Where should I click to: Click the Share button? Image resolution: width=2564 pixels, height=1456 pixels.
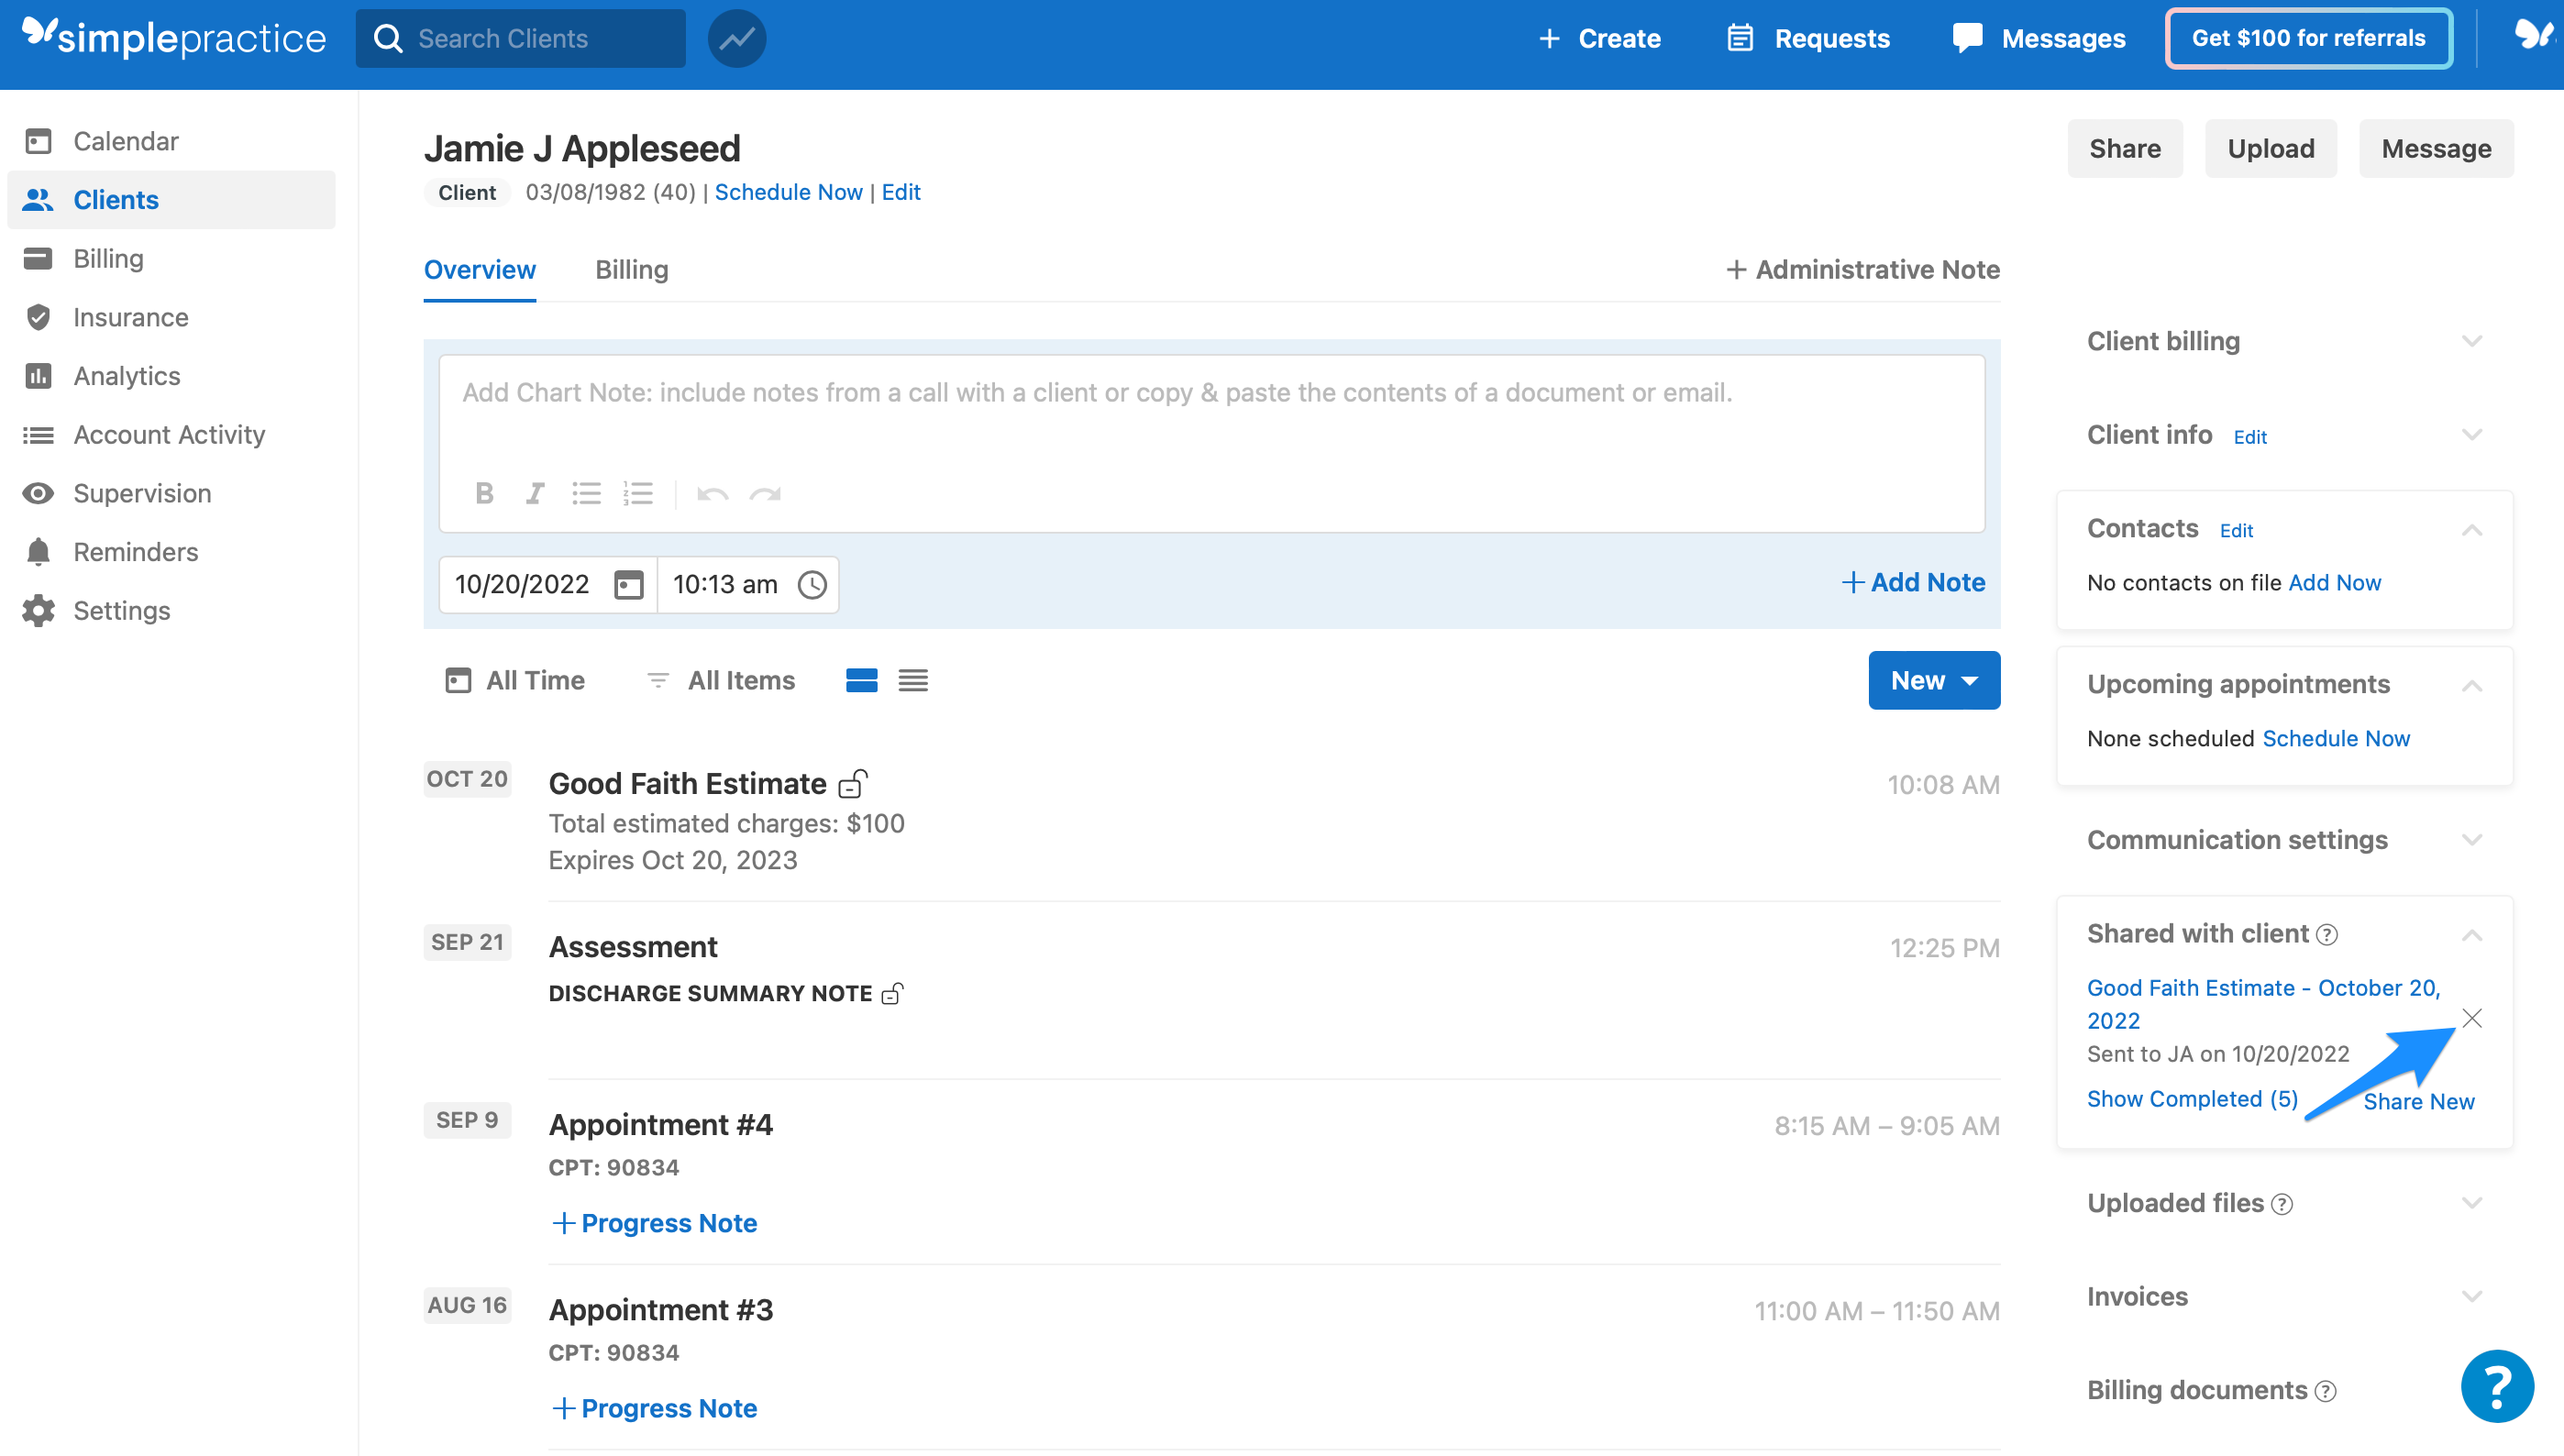[2125, 149]
